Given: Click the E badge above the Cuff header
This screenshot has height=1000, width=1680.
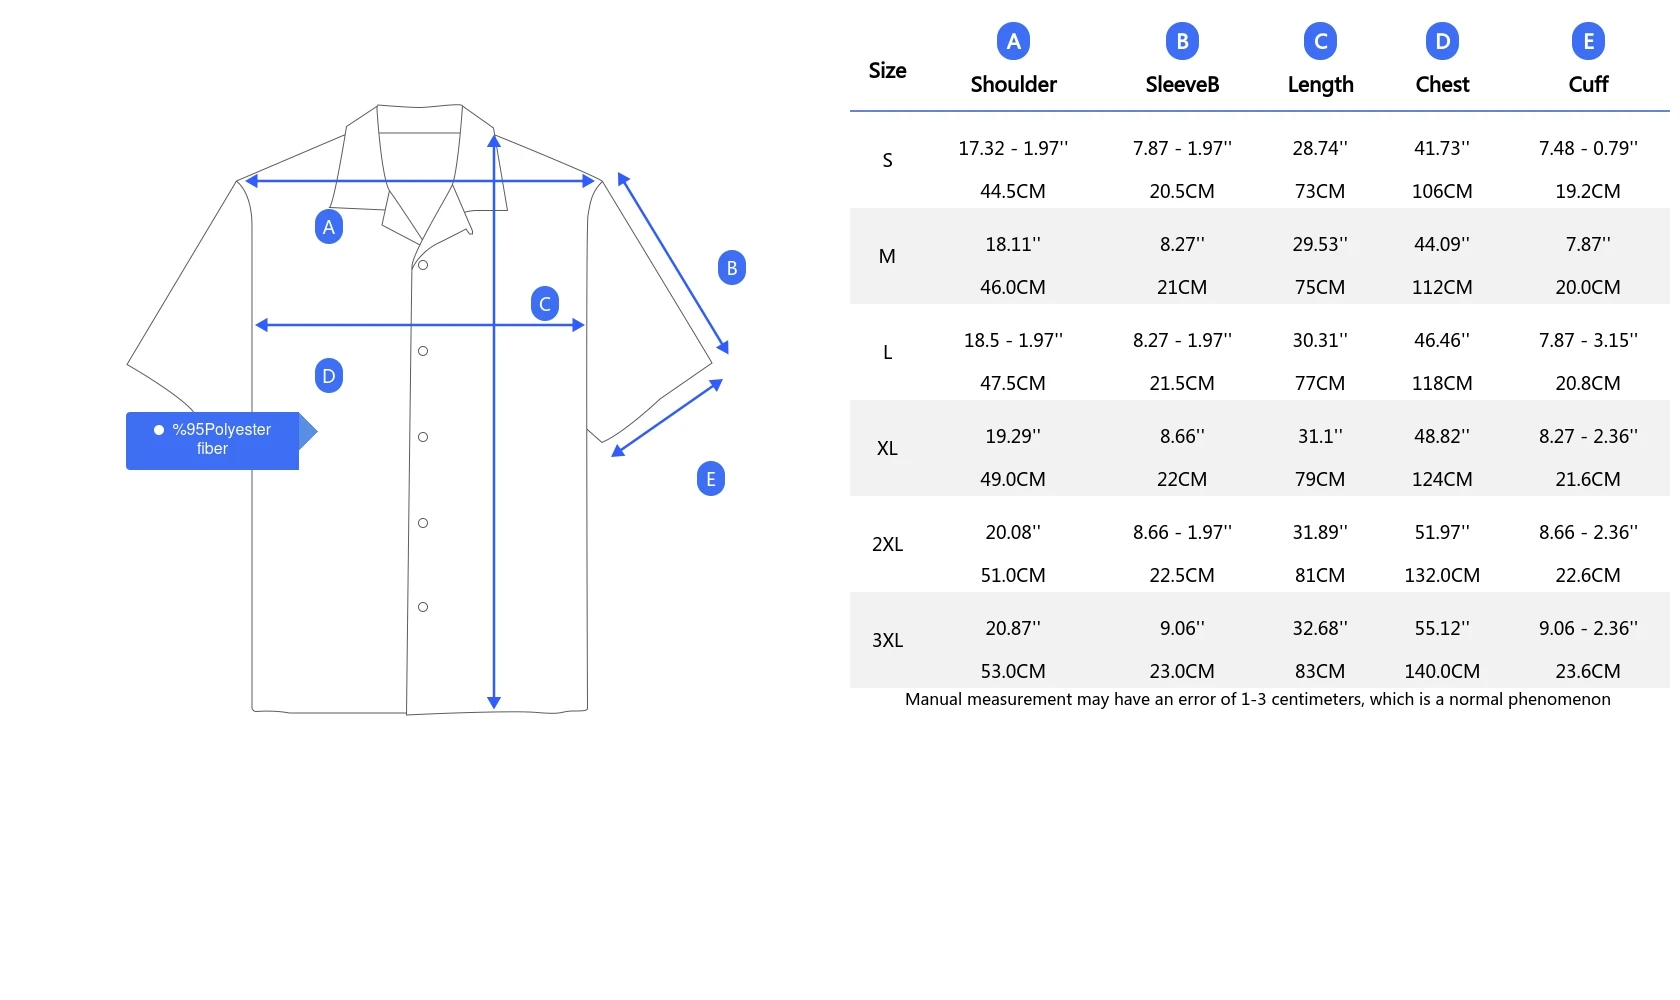Looking at the screenshot, I should [1588, 41].
